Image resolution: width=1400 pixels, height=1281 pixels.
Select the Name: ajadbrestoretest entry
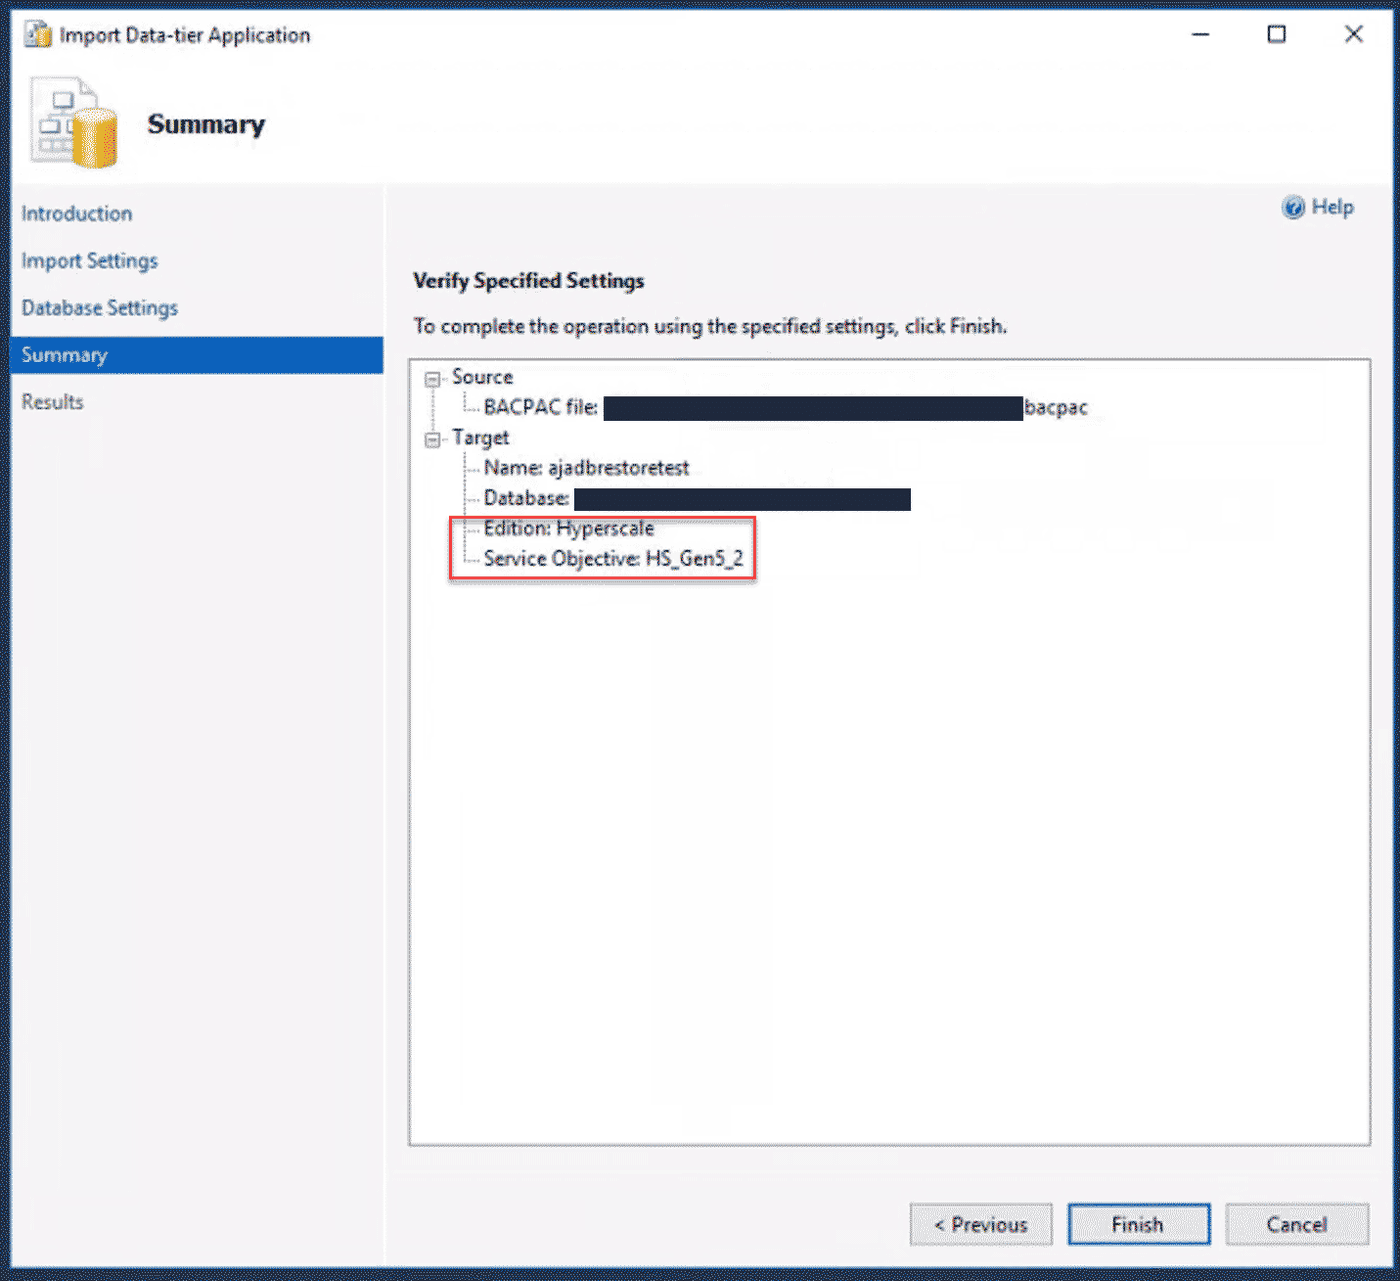(x=586, y=467)
